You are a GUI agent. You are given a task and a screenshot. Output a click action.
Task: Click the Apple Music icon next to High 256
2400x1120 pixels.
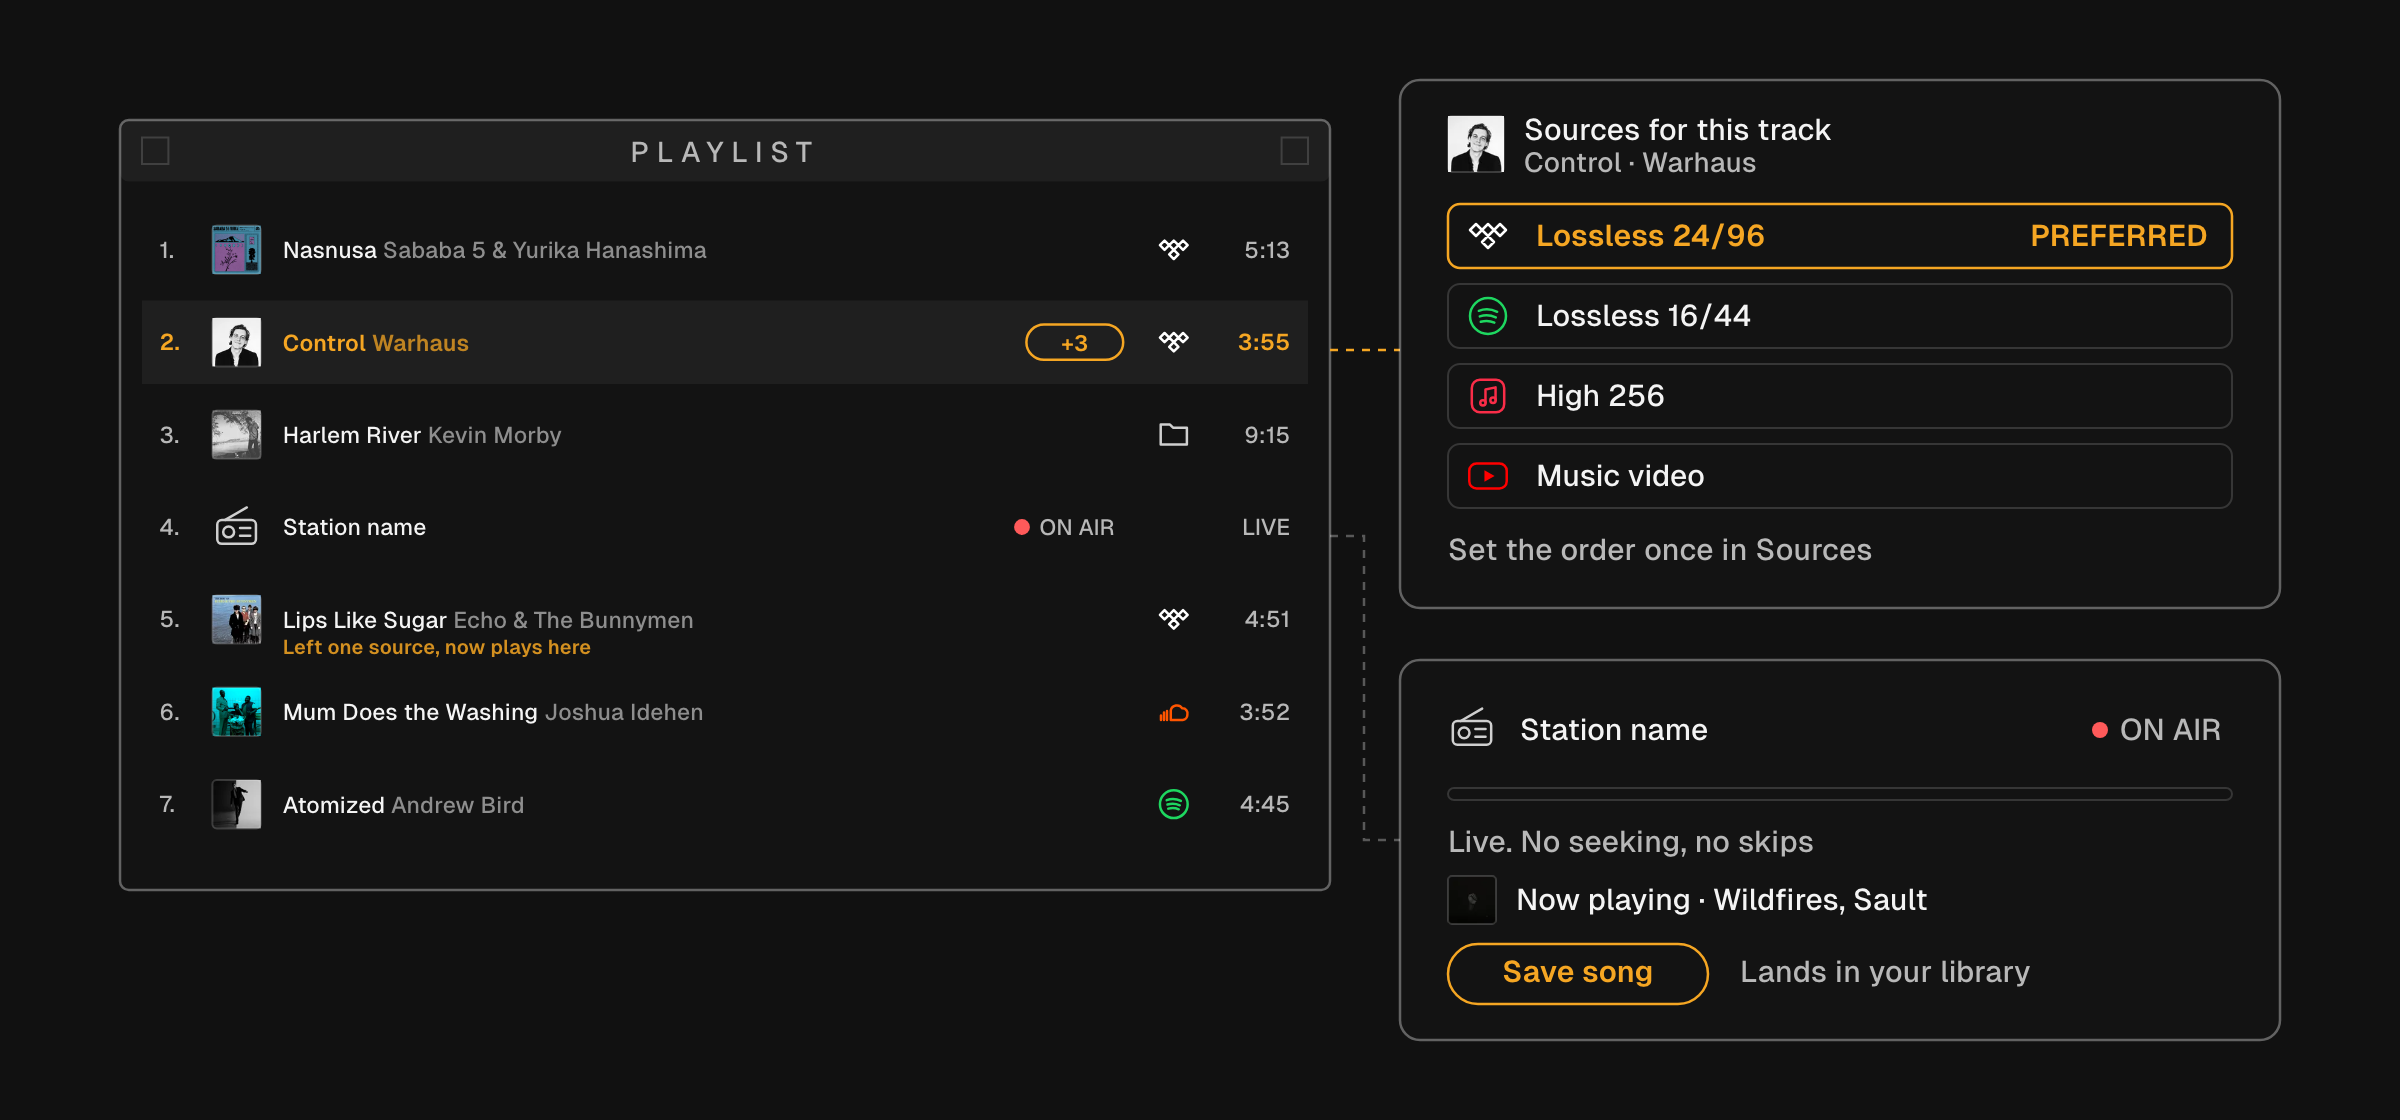(x=1487, y=396)
